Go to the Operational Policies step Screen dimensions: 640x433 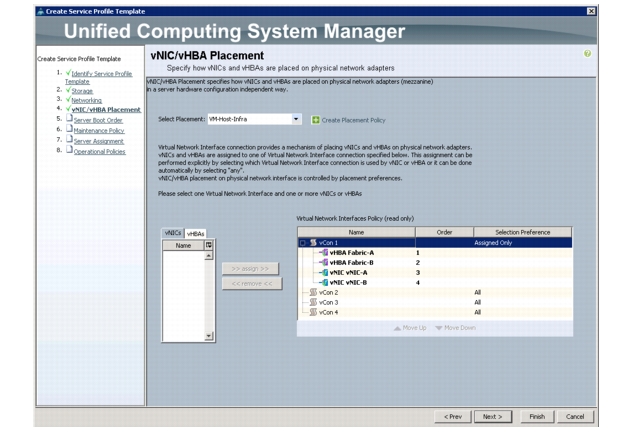tap(100, 151)
